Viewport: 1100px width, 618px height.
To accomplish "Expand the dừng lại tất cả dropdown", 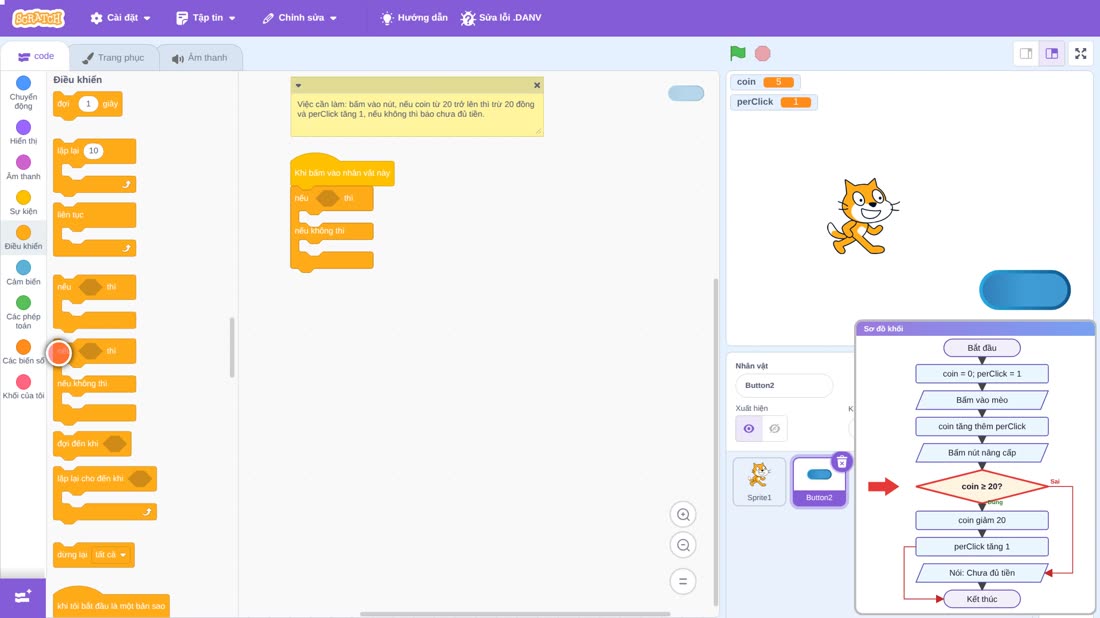I will click(x=111, y=555).
